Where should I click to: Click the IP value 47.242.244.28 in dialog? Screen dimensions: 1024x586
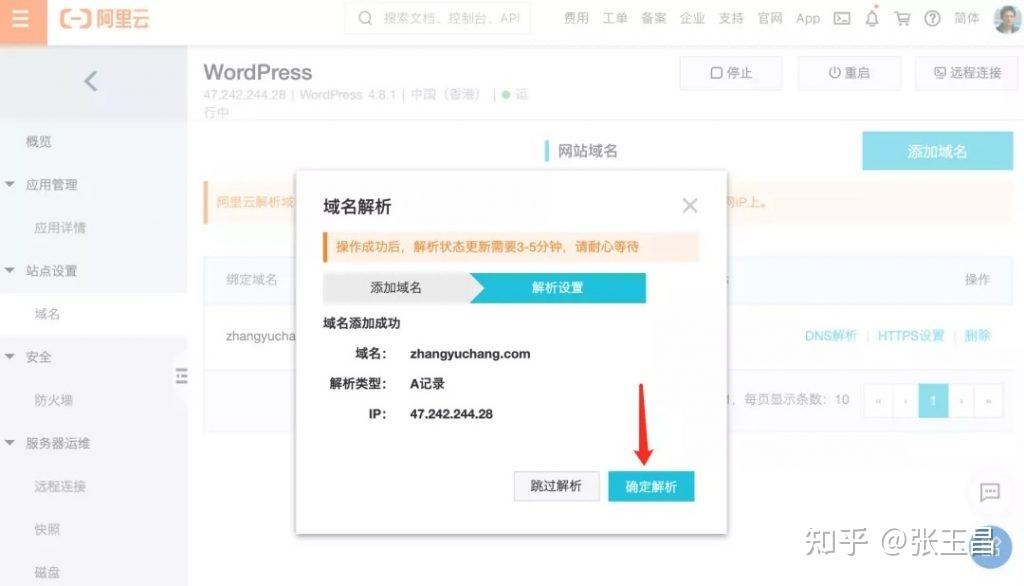tap(451, 414)
